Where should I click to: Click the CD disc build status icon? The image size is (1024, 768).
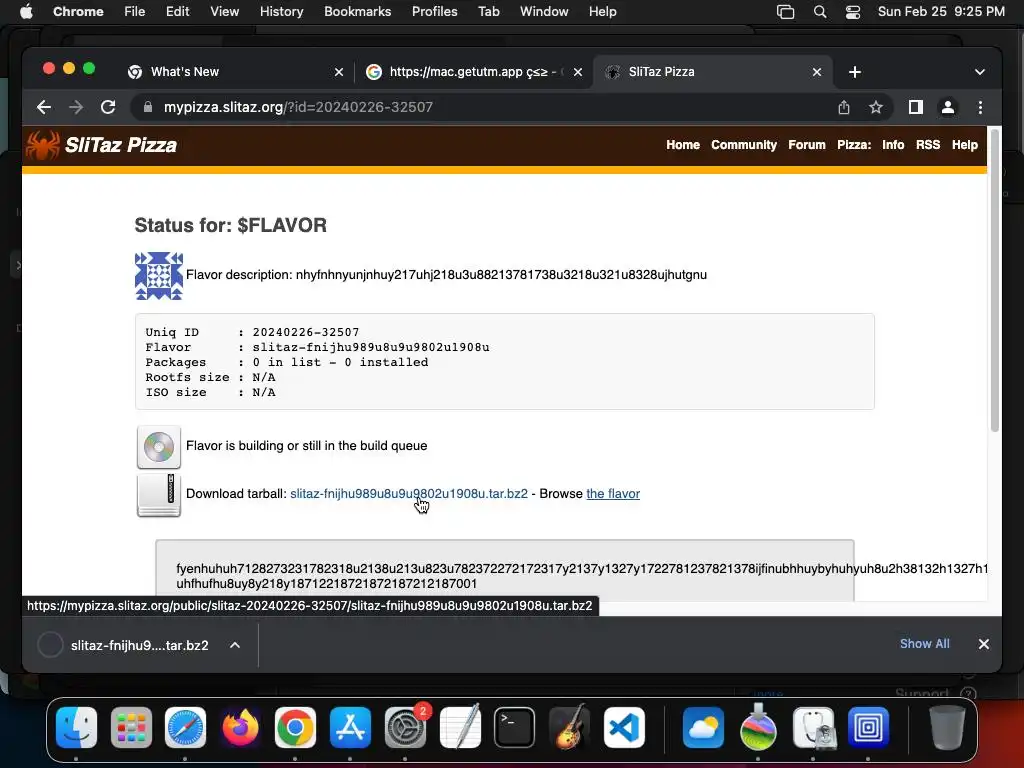pos(159,447)
